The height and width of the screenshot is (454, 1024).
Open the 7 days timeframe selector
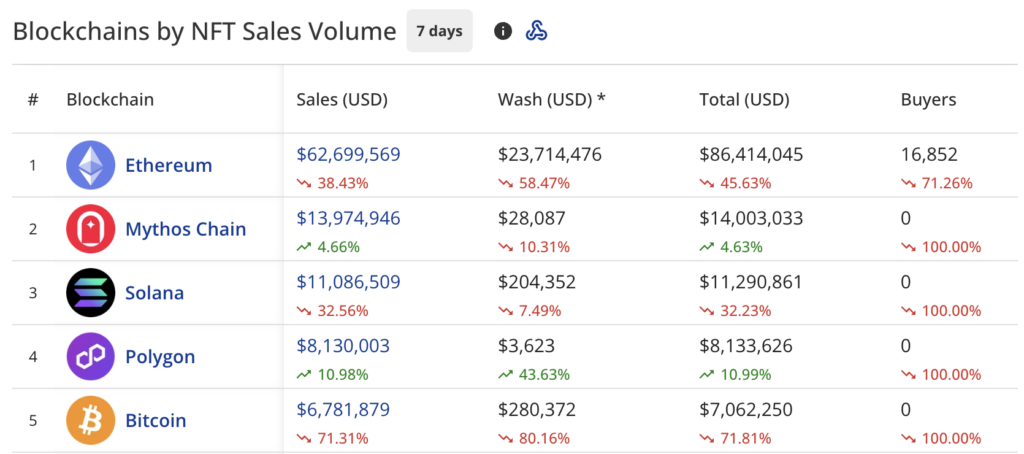click(439, 31)
